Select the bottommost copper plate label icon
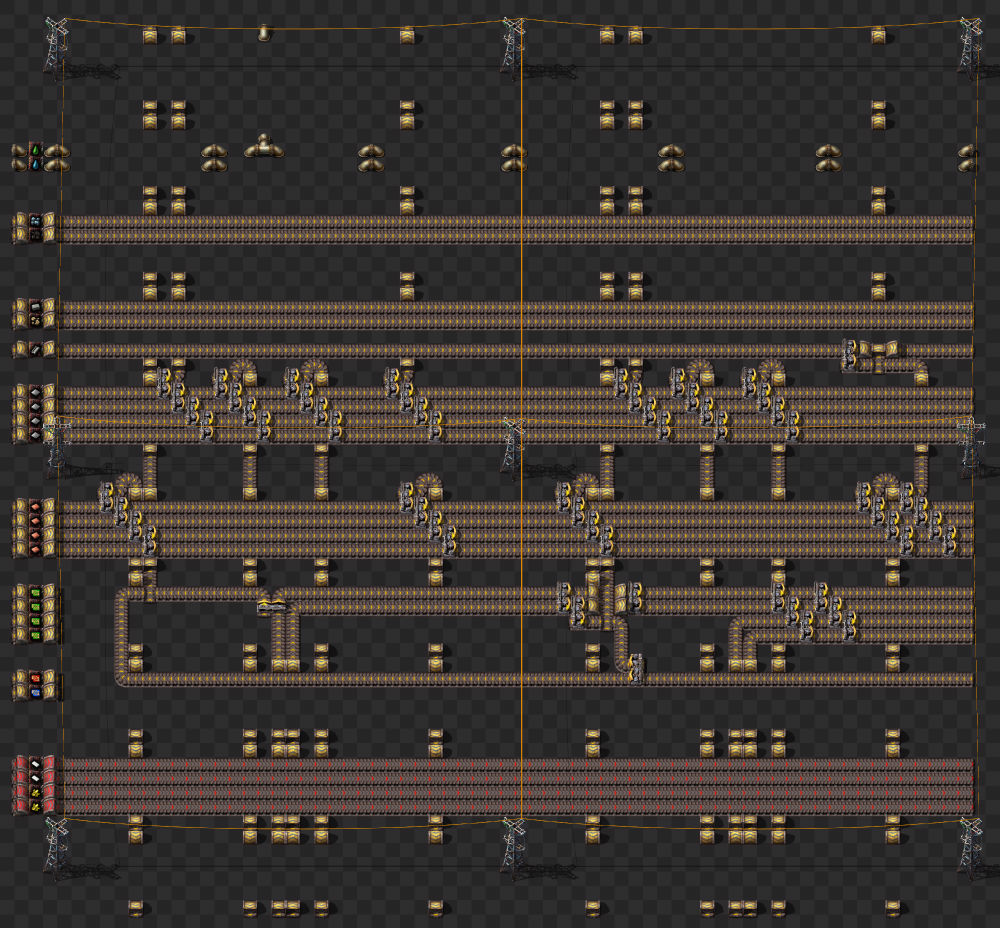 point(35,549)
